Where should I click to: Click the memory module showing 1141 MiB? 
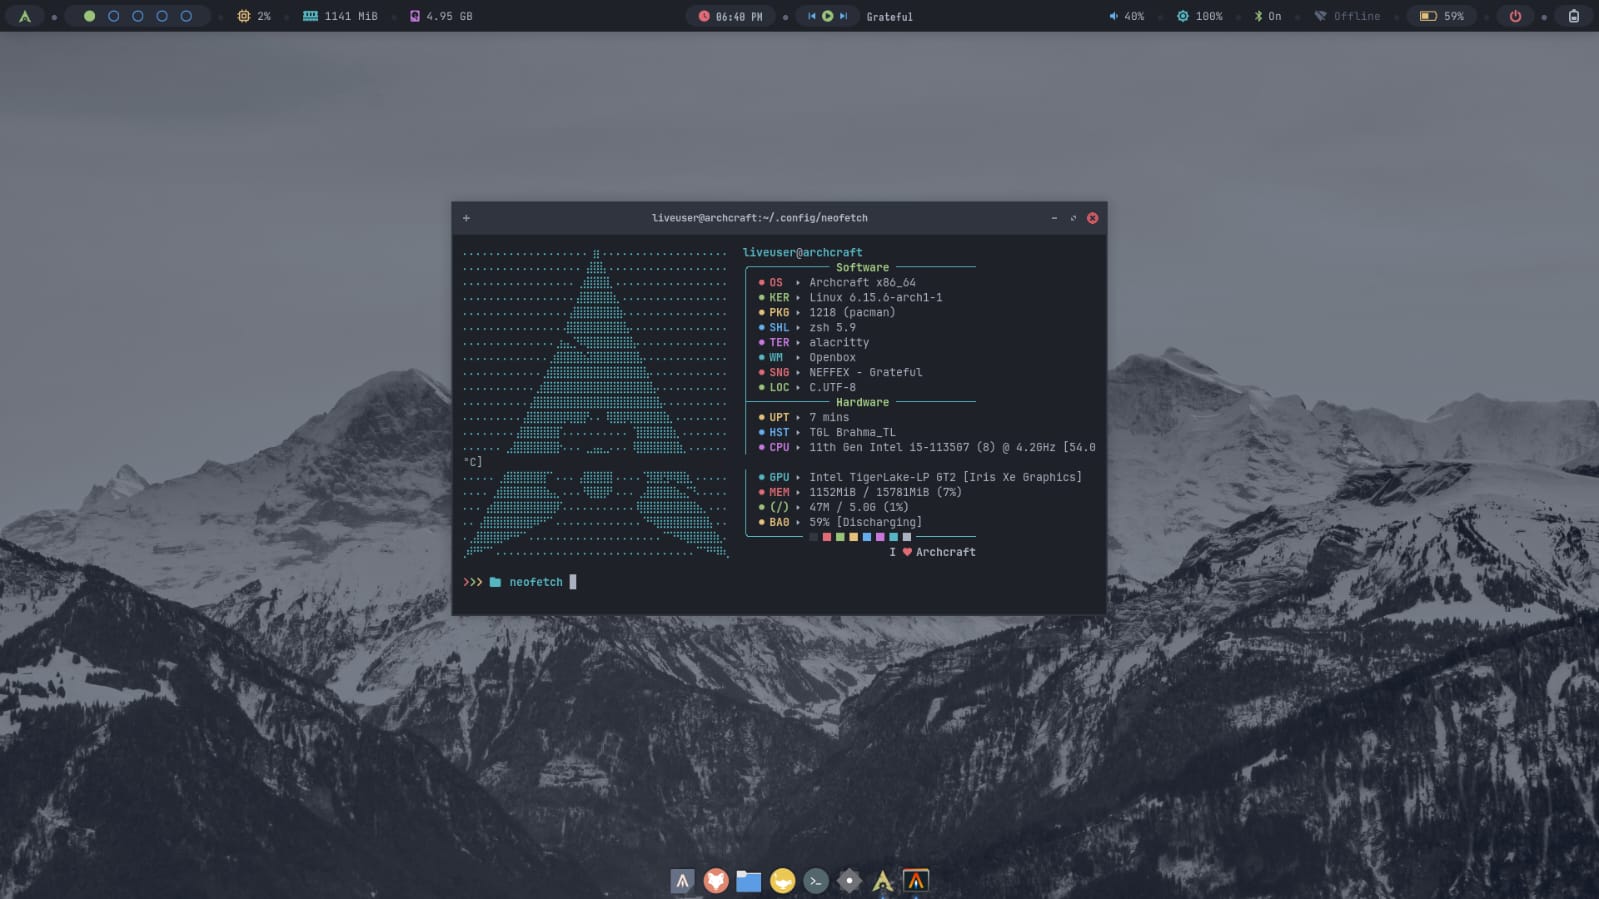click(340, 16)
